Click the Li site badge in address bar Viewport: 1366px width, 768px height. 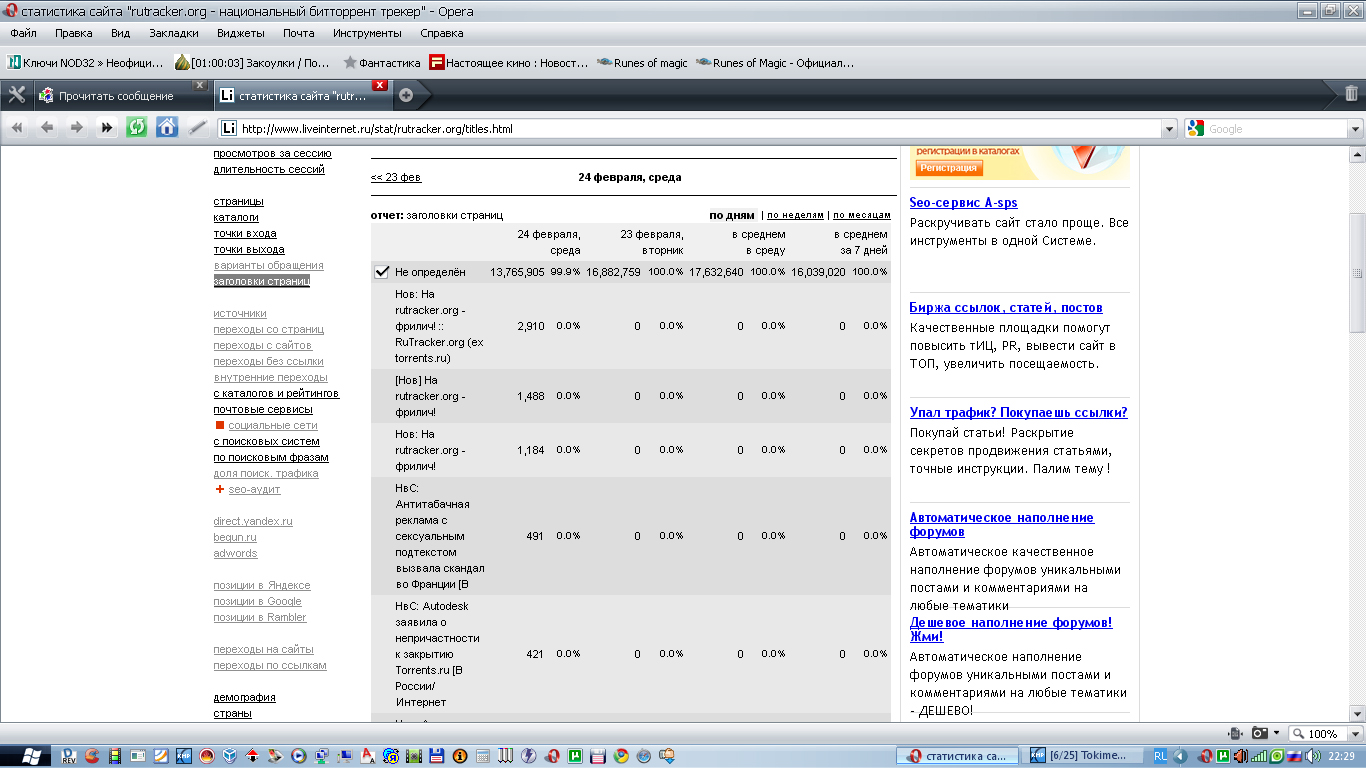point(229,129)
